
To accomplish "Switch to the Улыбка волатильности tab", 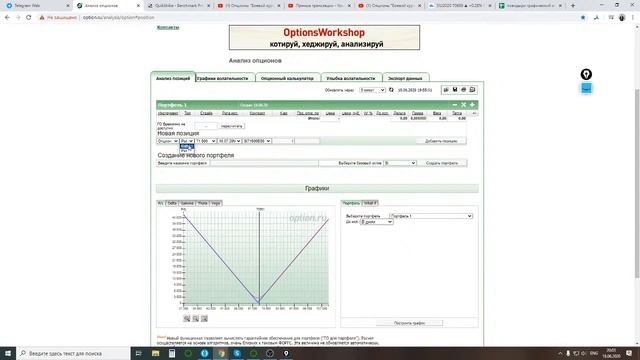I will click(351, 78).
